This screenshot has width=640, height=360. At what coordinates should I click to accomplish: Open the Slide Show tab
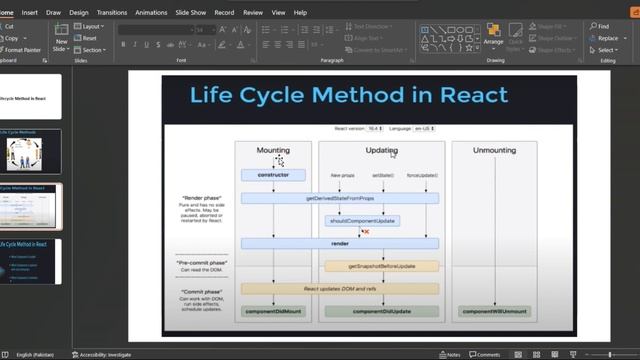pos(191,13)
